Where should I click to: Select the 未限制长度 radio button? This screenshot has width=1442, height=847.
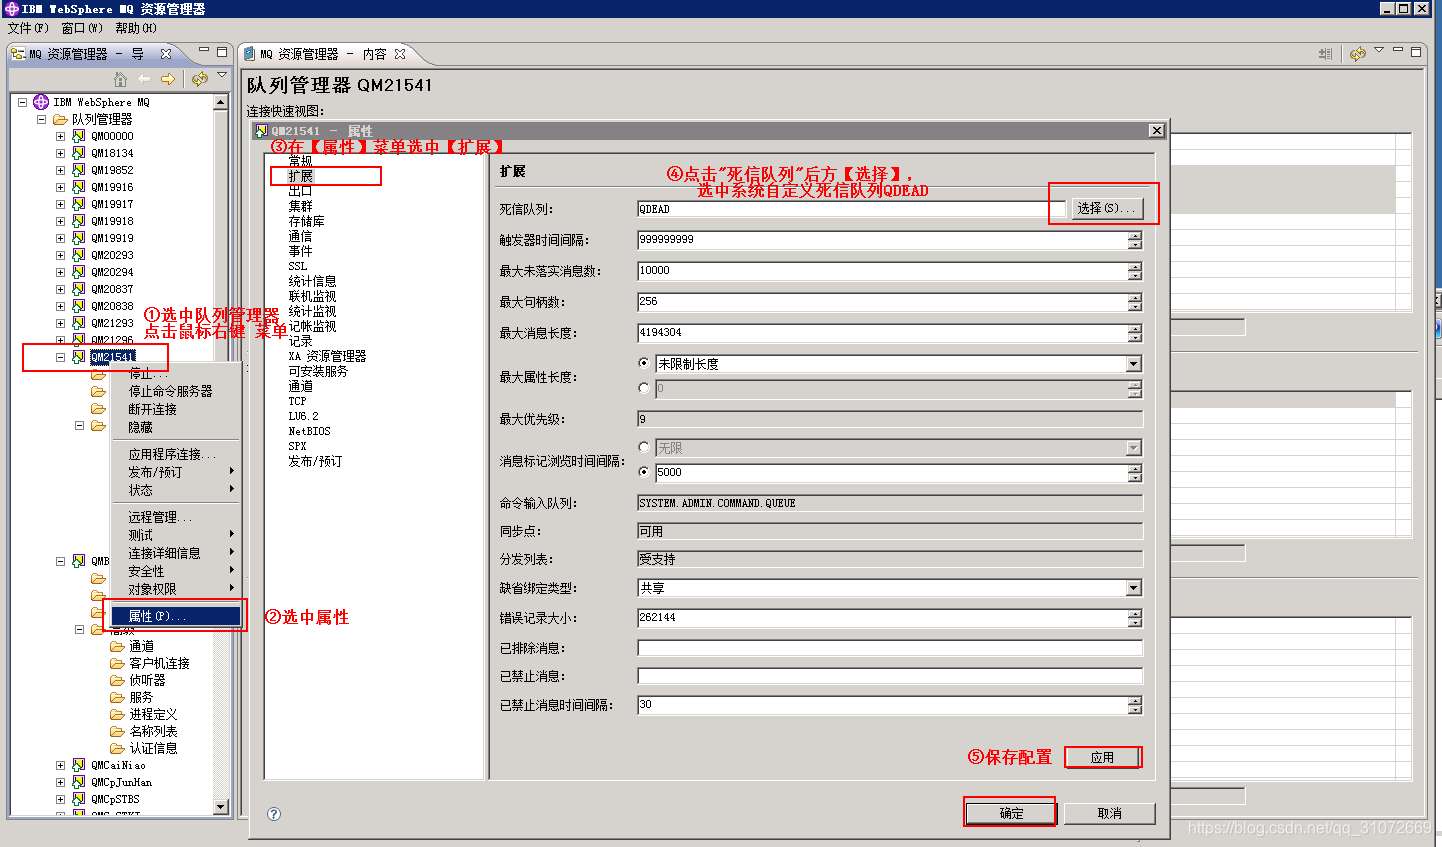tap(644, 363)
